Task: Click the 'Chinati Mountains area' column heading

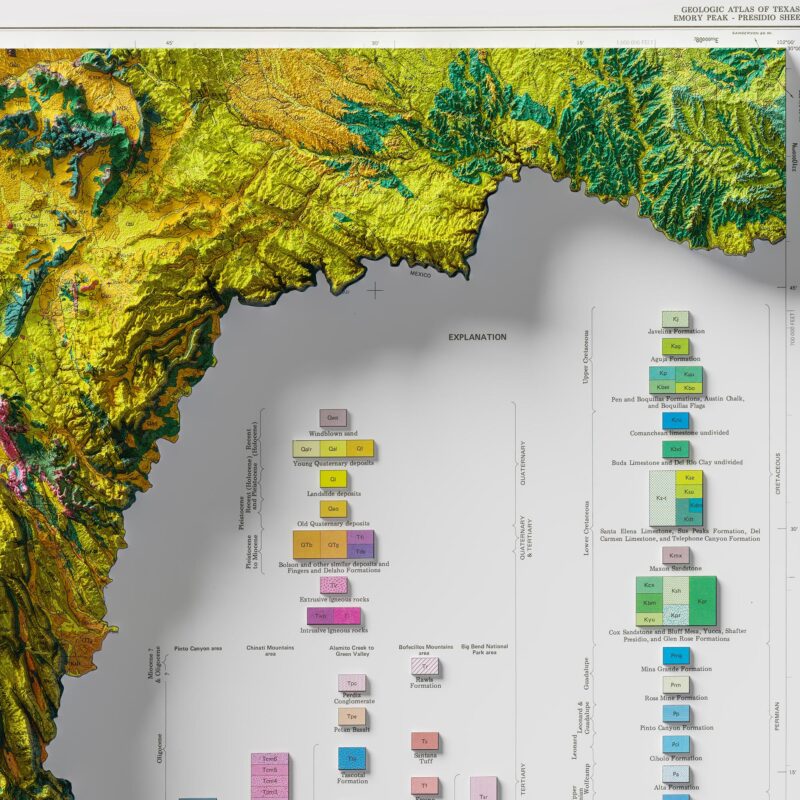Action: tap(270, 651)
